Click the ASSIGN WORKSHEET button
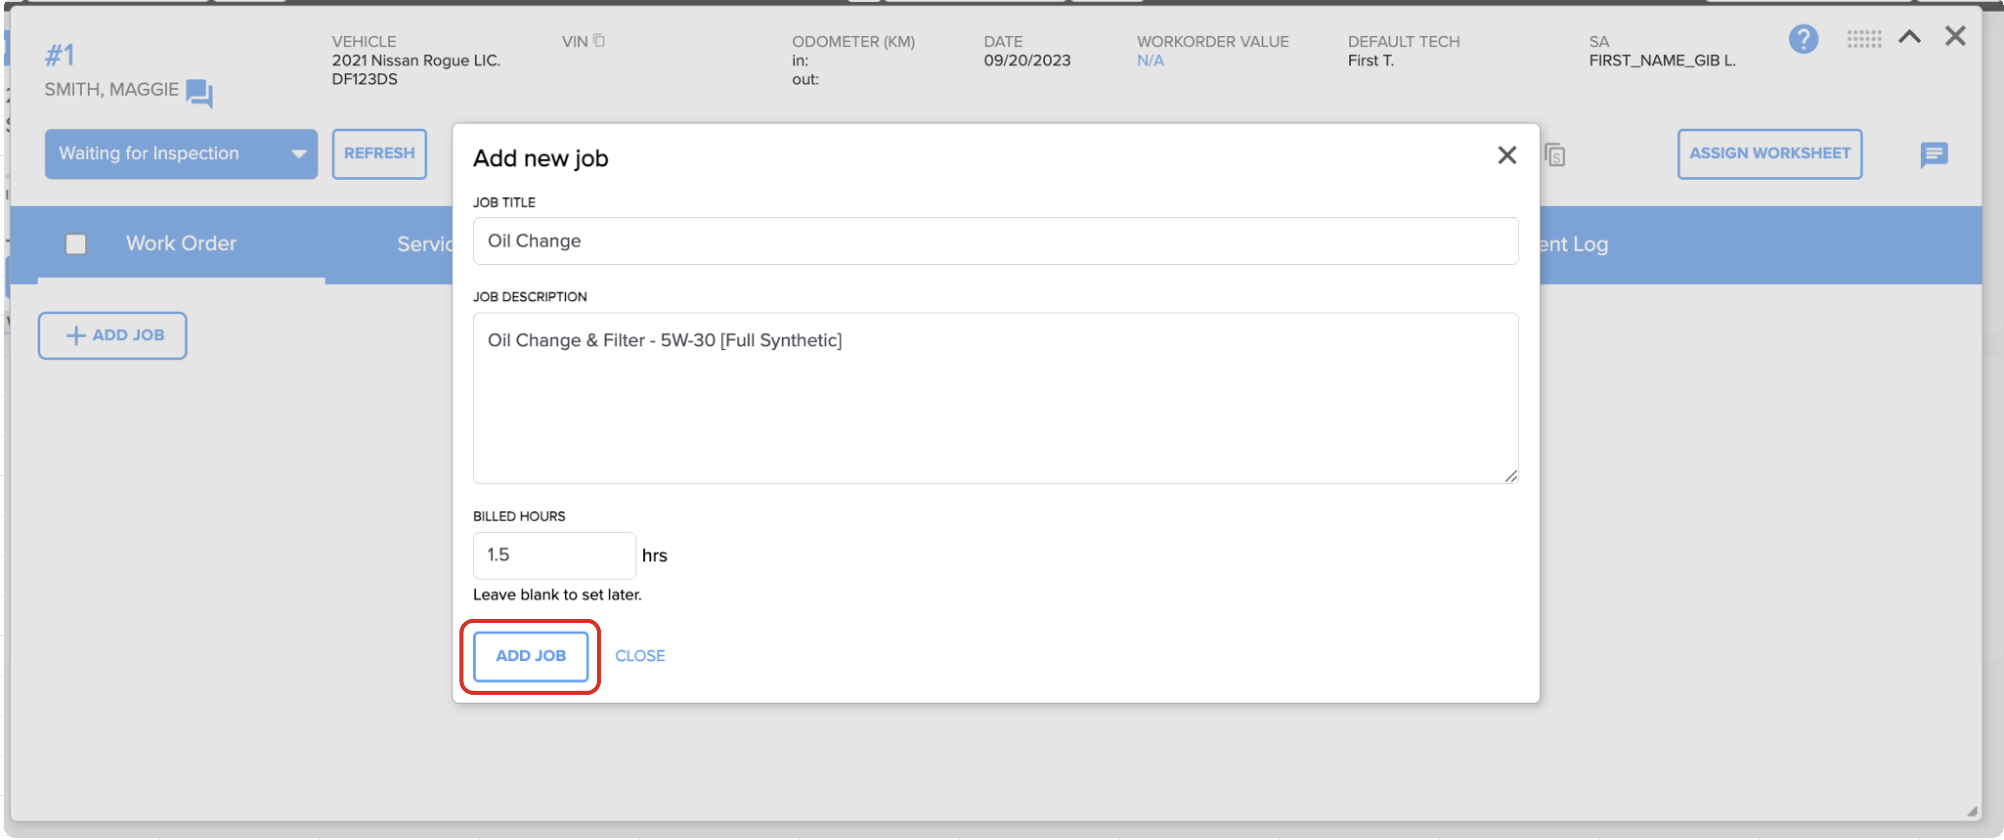 [x=1769, y=154]
